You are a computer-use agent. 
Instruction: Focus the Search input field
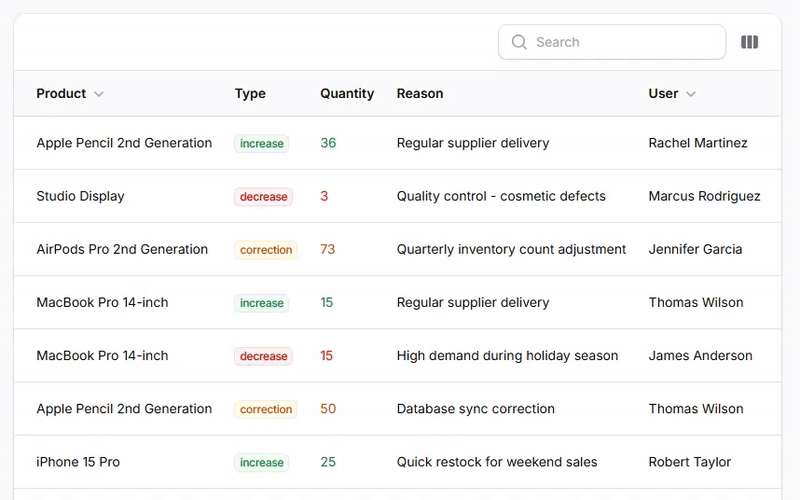tap(612, 42)
